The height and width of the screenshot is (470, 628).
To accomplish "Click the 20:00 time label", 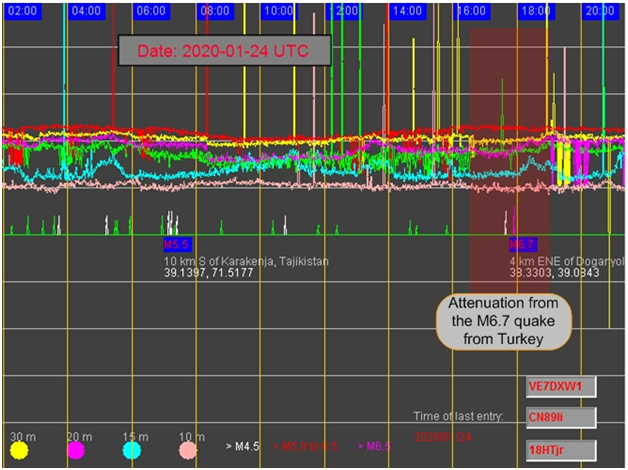I will (x=599, y=10).
